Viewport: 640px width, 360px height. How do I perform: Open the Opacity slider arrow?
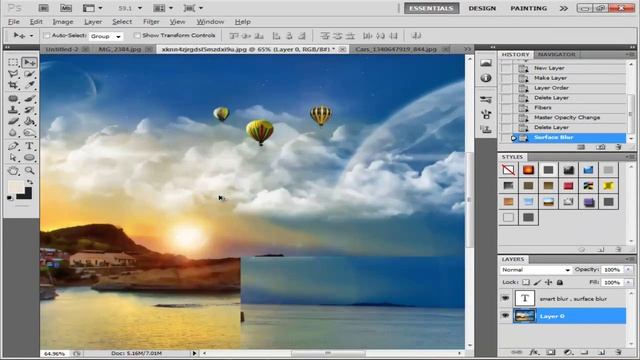point(628,270)
